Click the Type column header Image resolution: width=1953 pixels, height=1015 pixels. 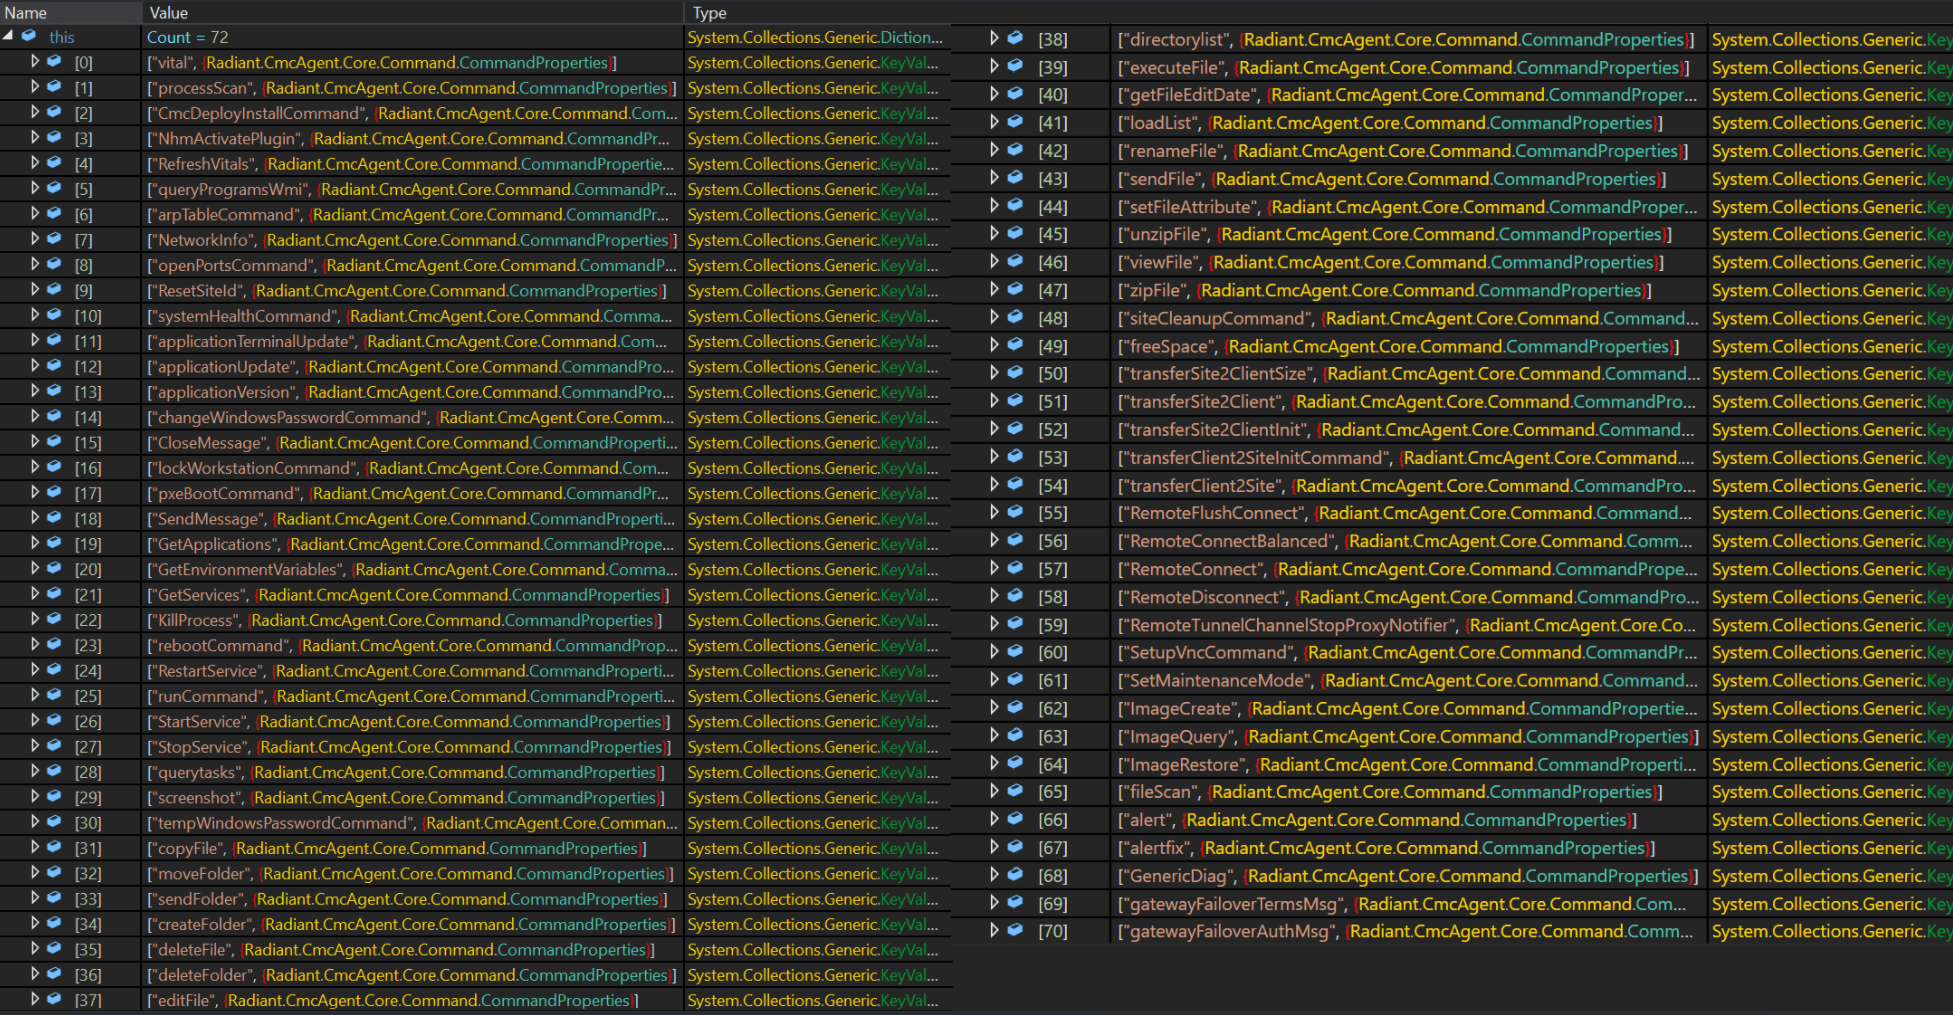tap(709, 12)
